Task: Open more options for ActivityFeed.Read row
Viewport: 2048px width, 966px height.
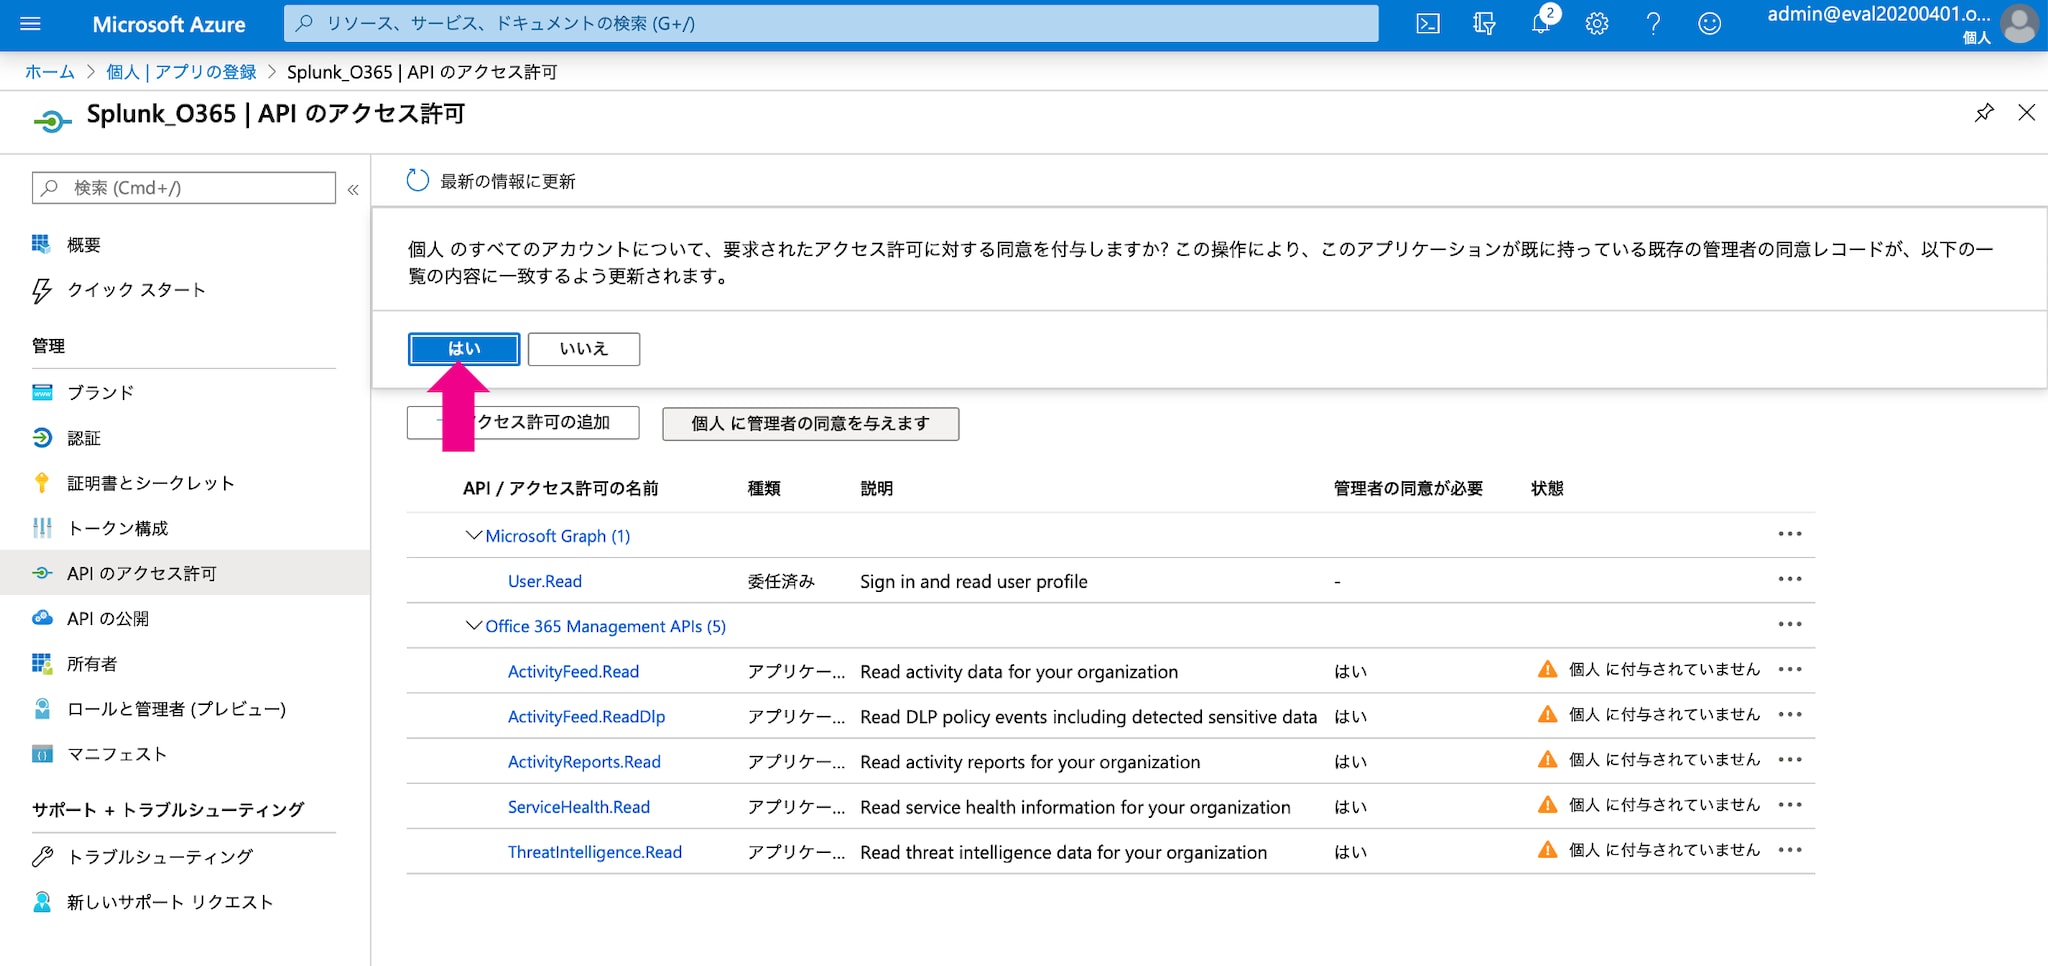Action: [1790, 669]
